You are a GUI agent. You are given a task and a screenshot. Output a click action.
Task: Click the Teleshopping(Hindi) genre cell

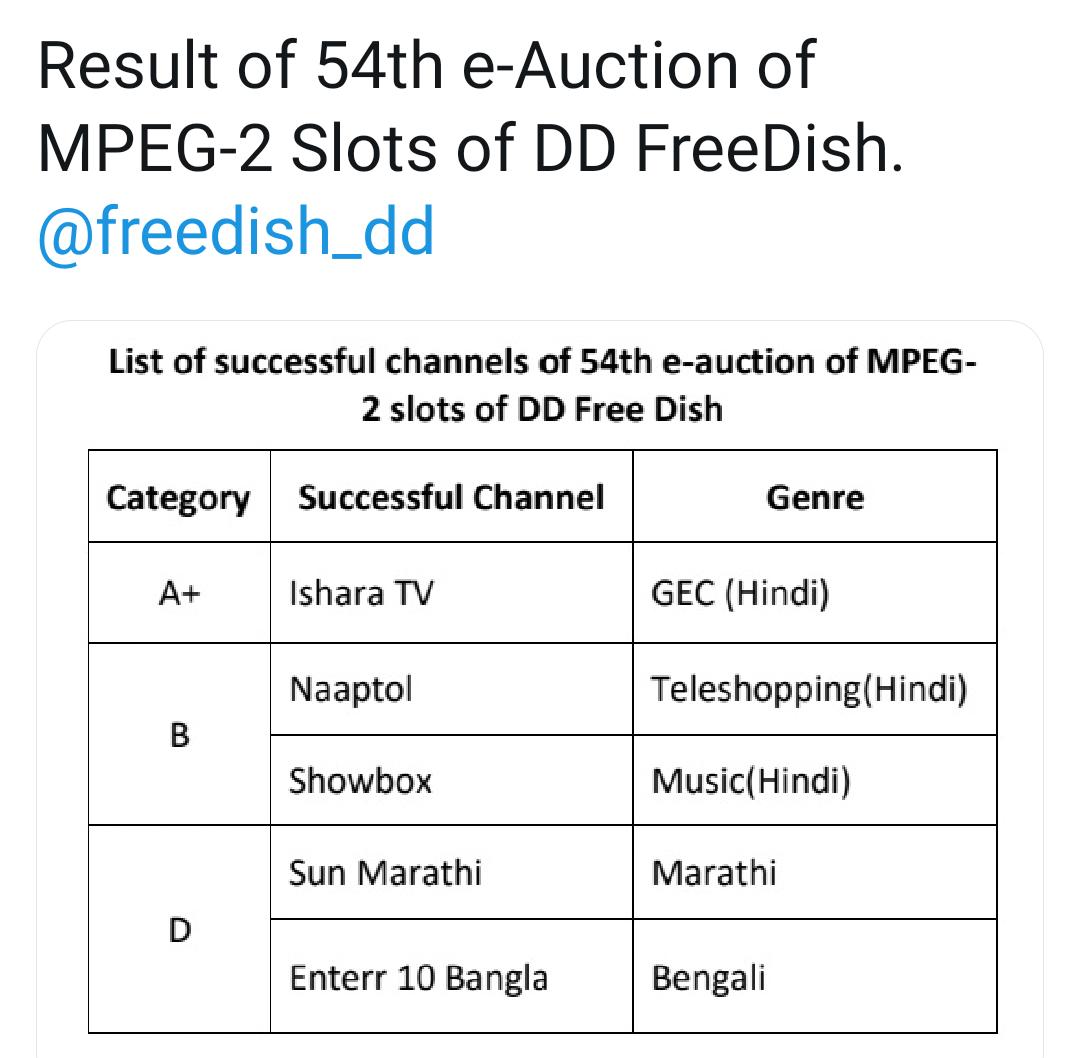click(x=815, y=689)
